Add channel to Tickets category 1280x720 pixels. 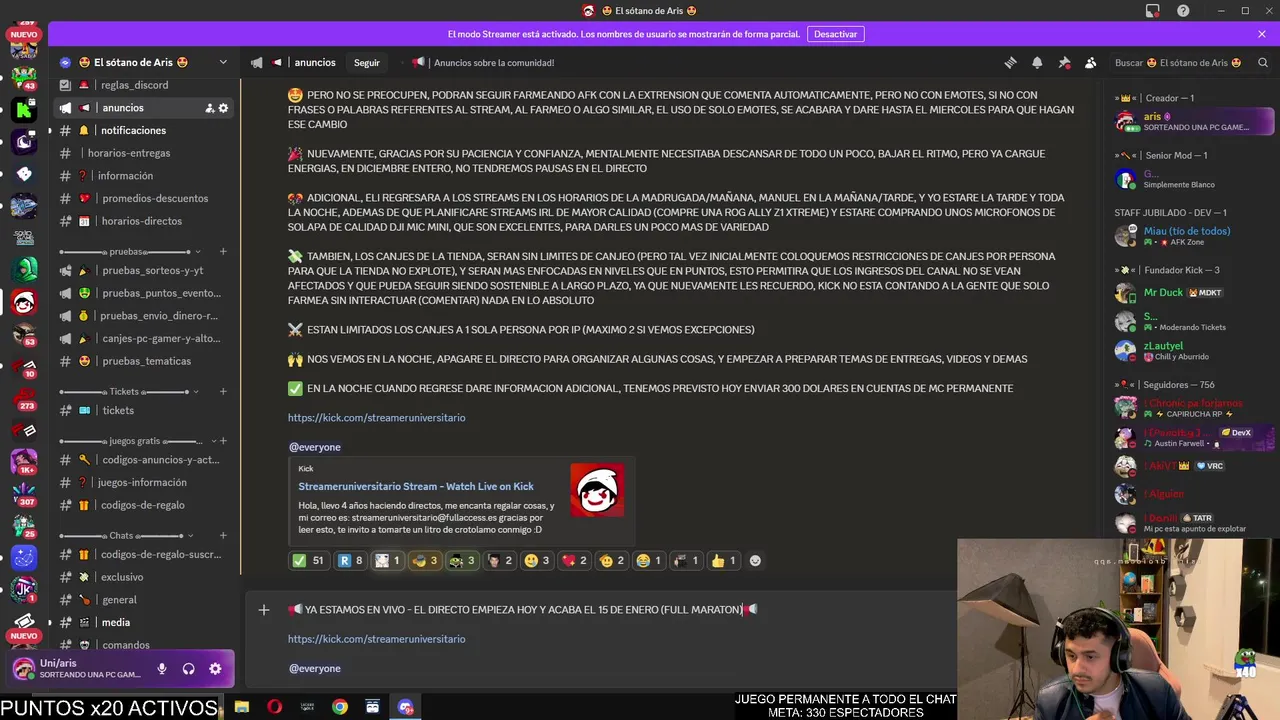pos(223,391)
